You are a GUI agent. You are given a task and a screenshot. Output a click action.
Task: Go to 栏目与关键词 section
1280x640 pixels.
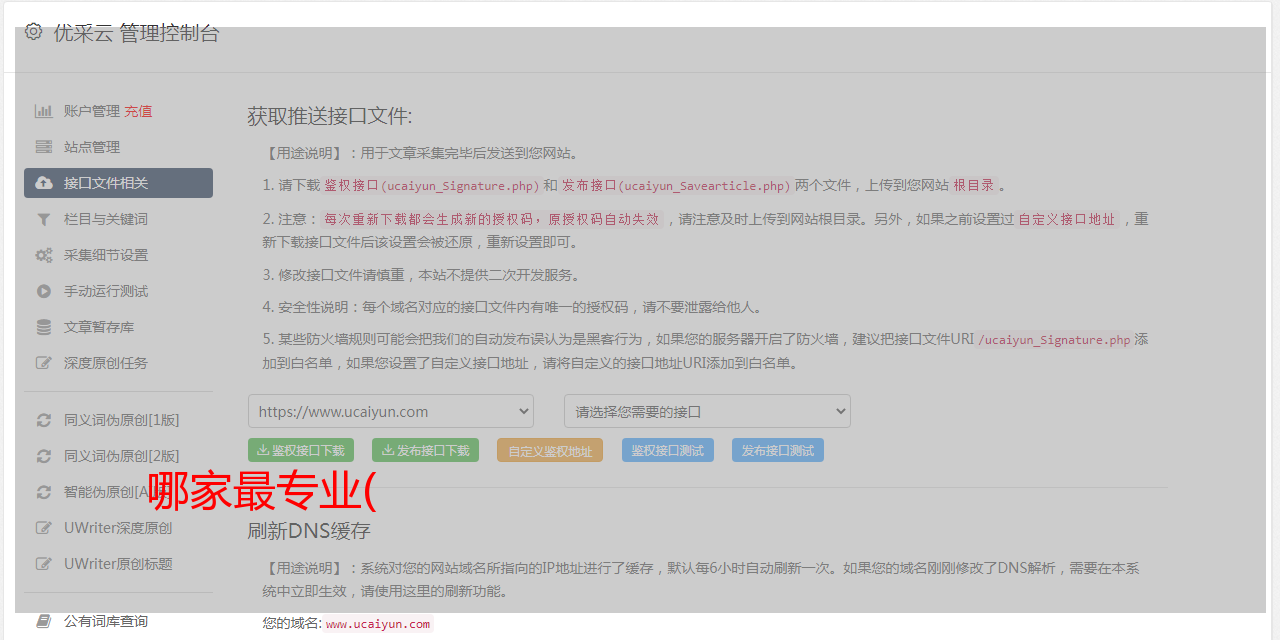(106, 219)
